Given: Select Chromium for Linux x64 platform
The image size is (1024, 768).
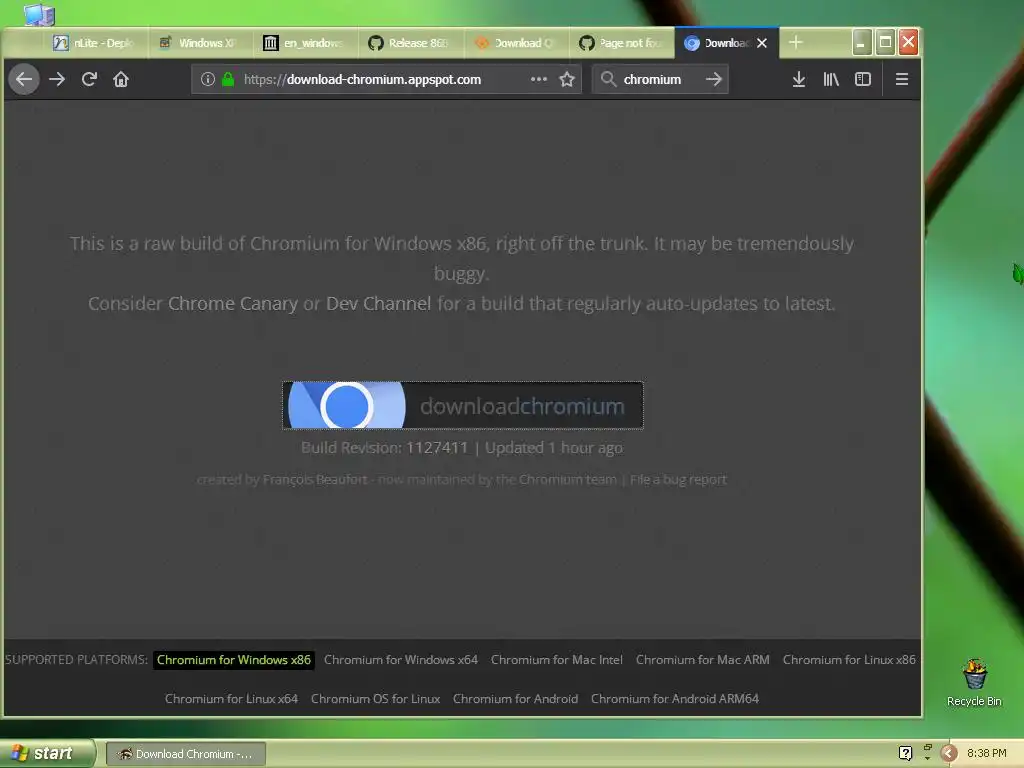Looking at the screenshot, I should (231, 699).
